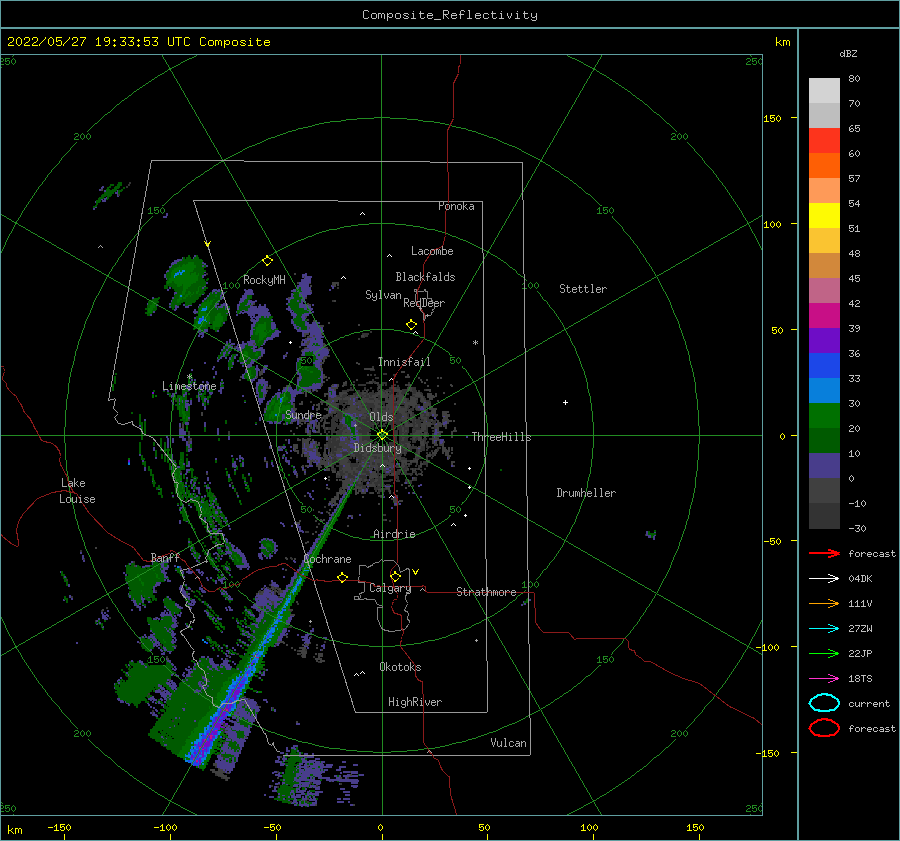Click the Calgary city label
This screenshot has height=841, width=900.
390,588
